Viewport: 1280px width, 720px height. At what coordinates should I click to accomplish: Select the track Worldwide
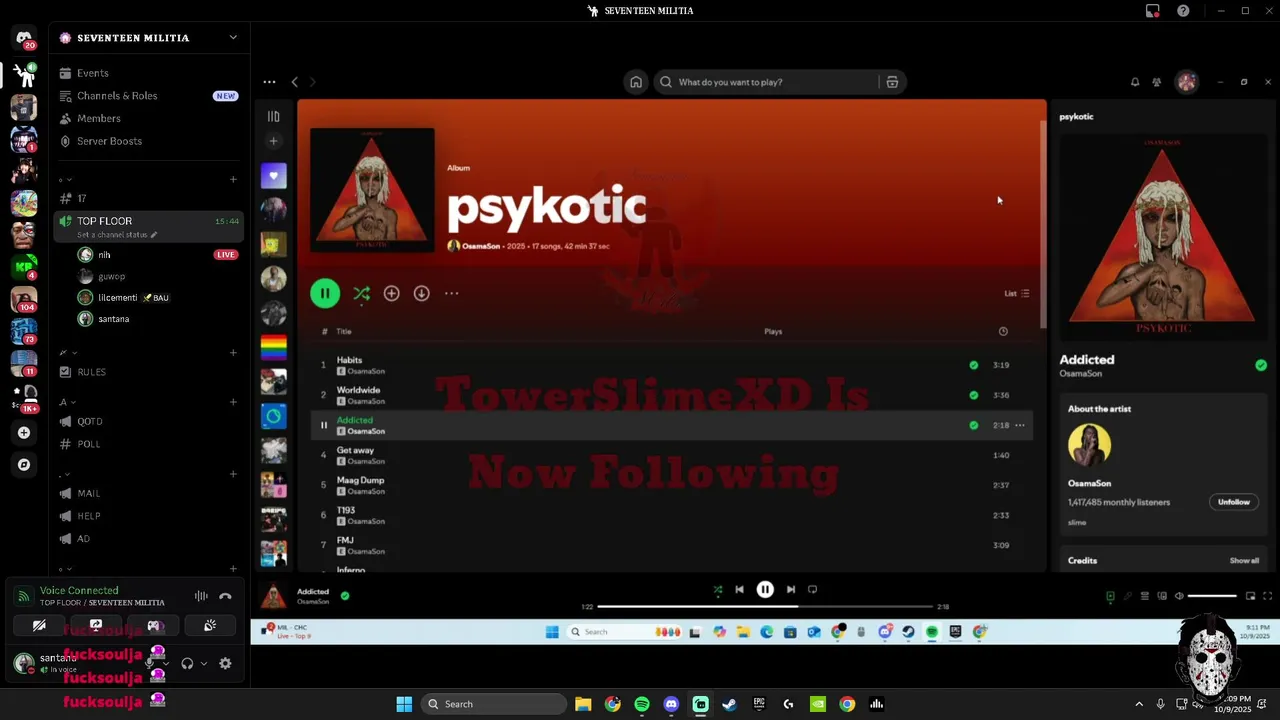point(358,390)
